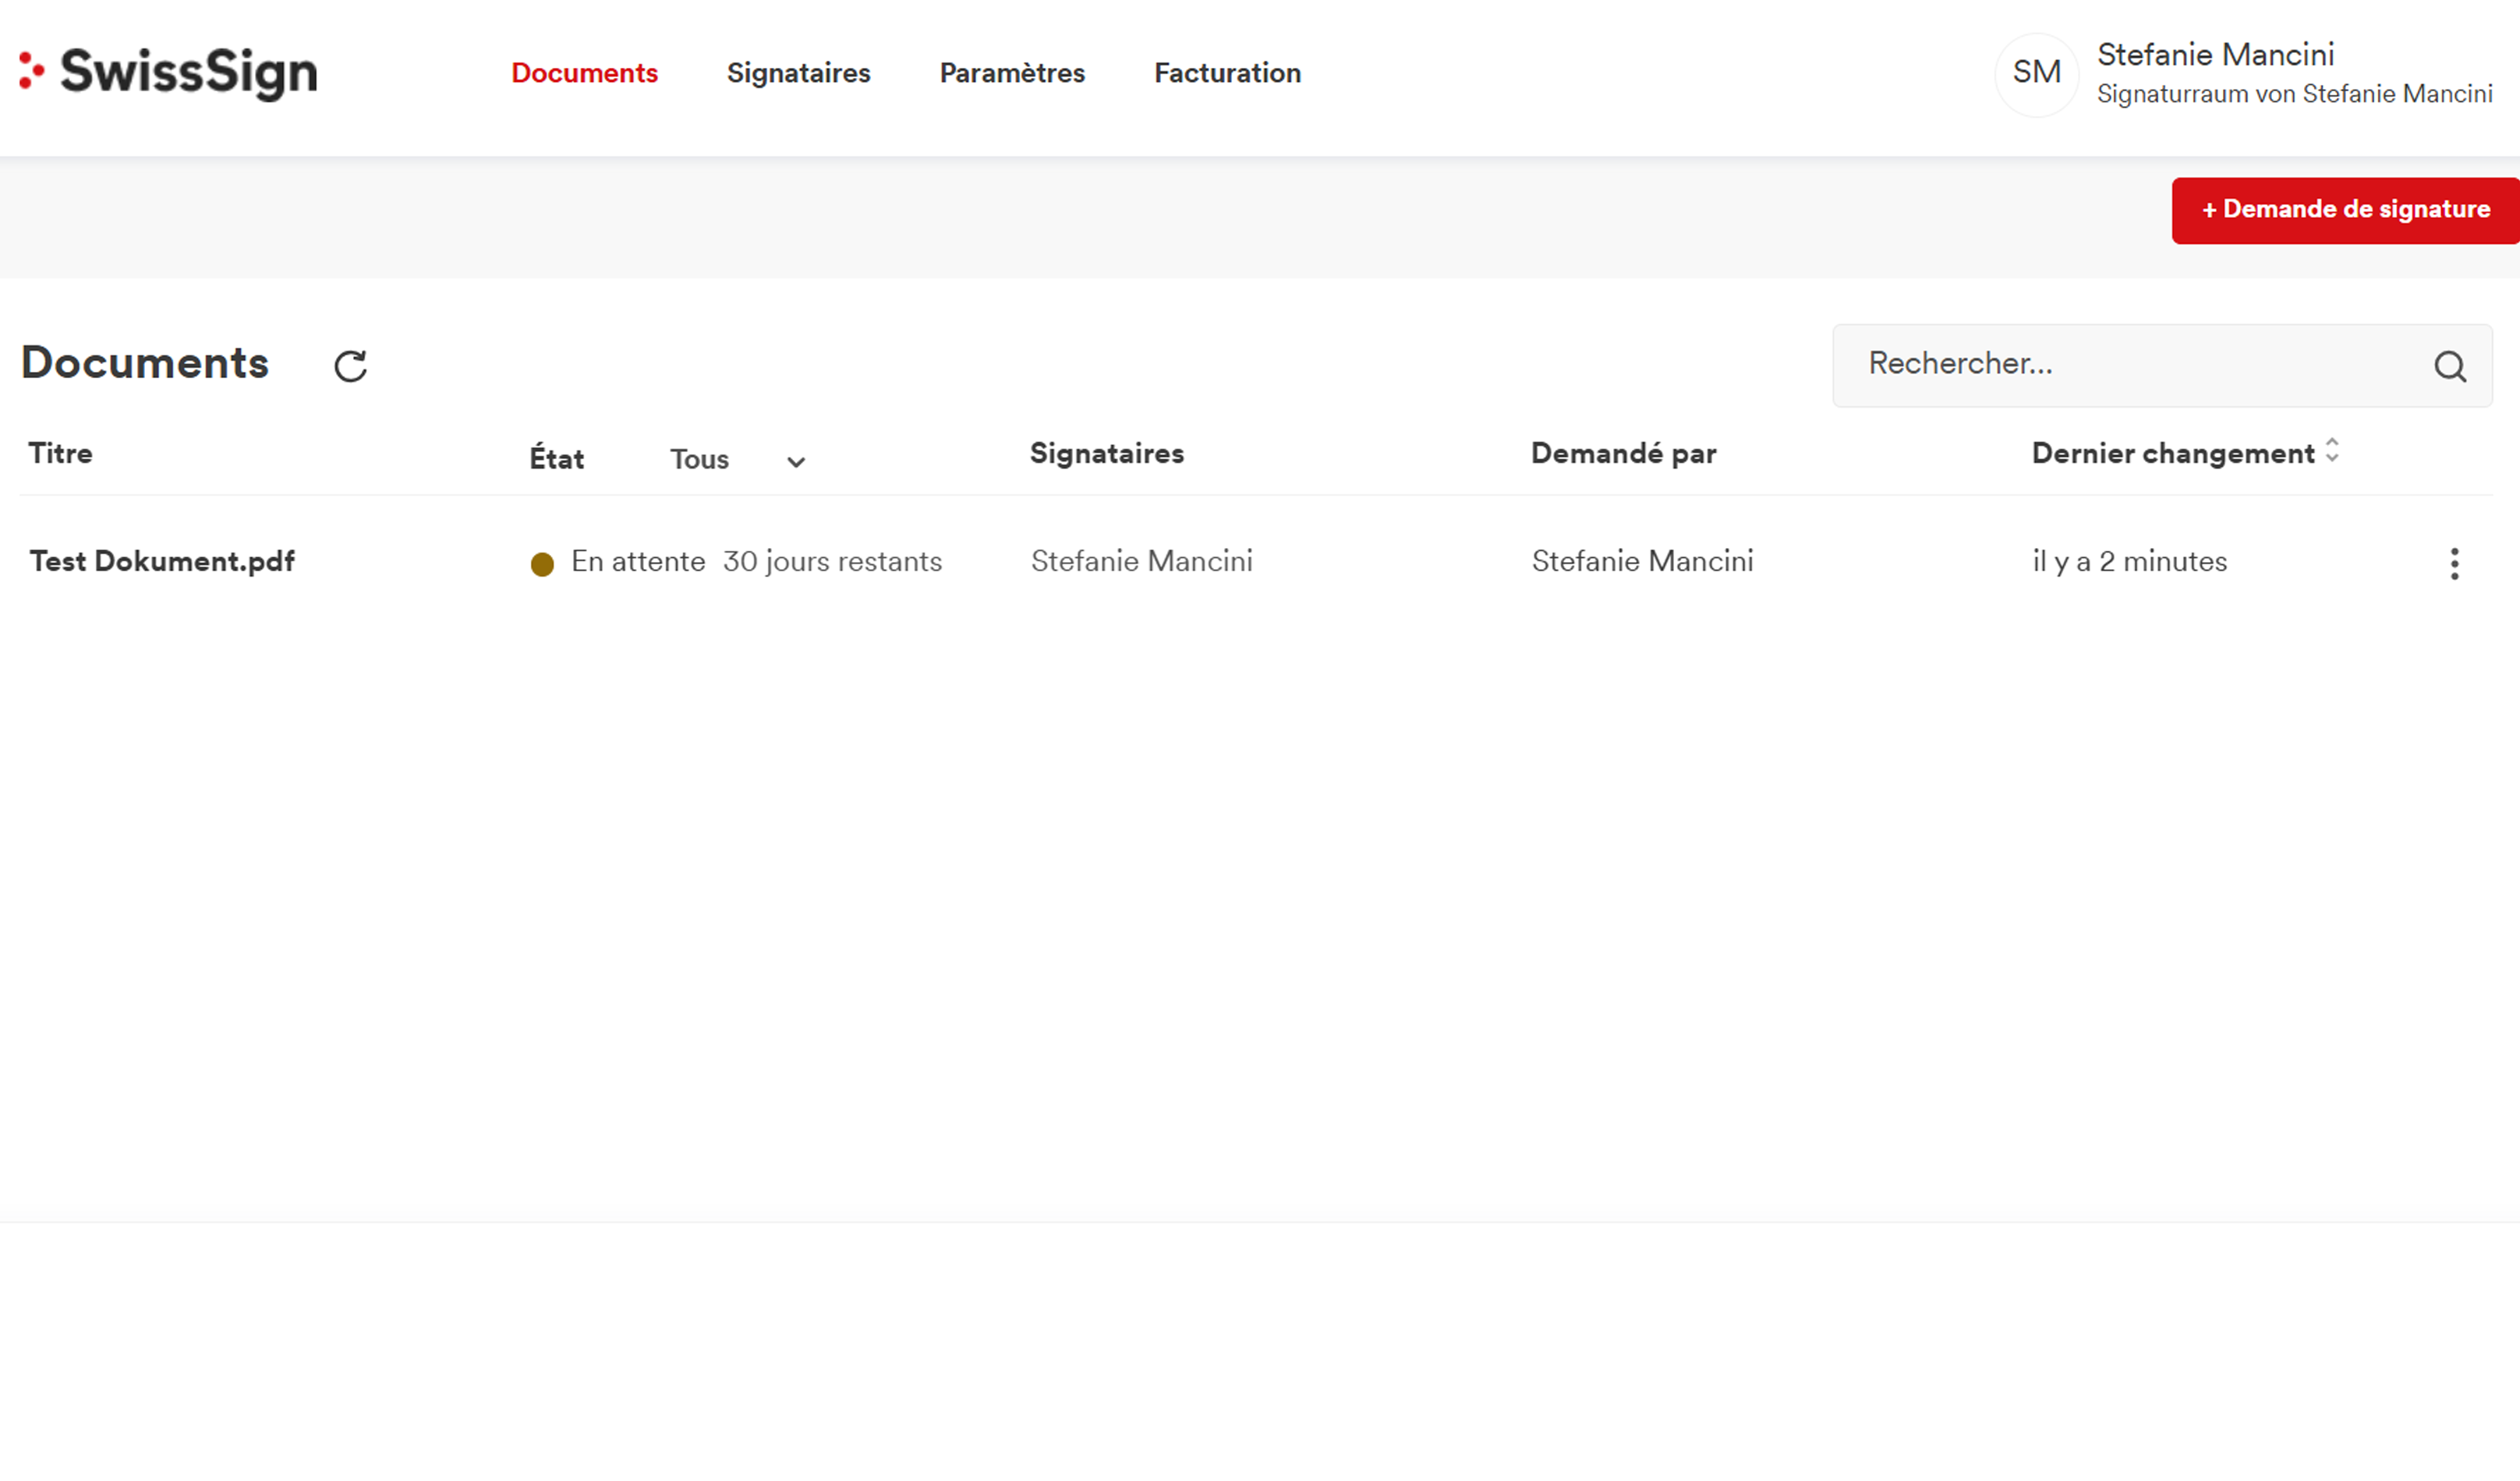Sort by the Dernier changement column header
2520x1481 pixels.
[2172, 453]
